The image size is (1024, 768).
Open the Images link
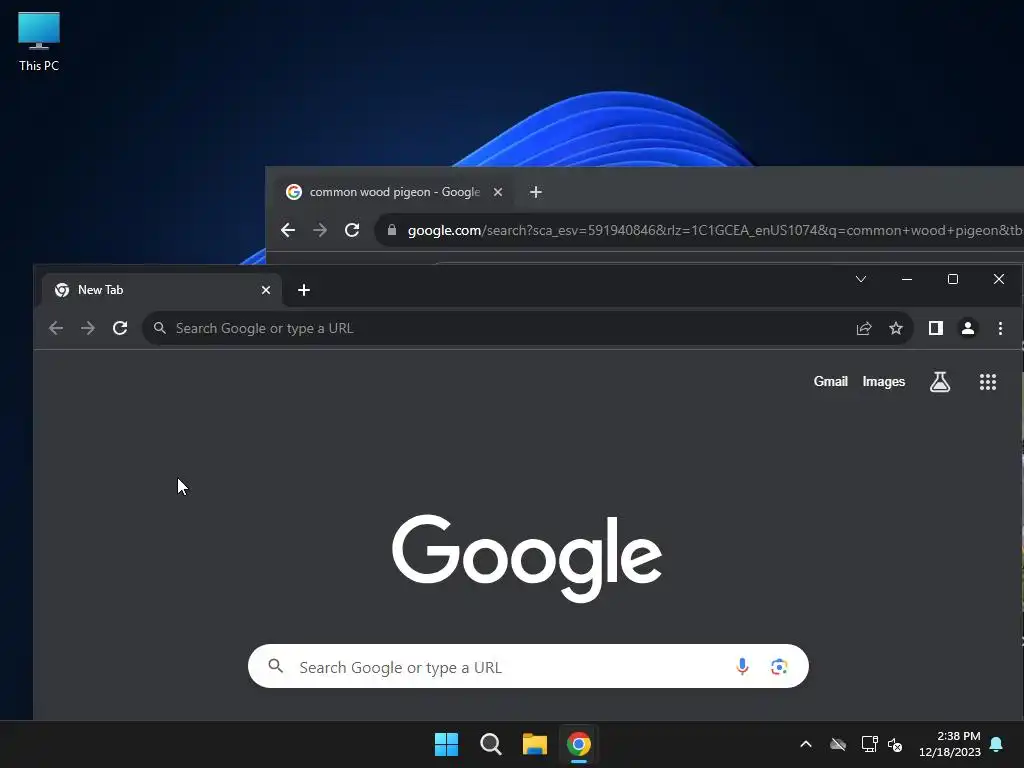click(884, 381)
